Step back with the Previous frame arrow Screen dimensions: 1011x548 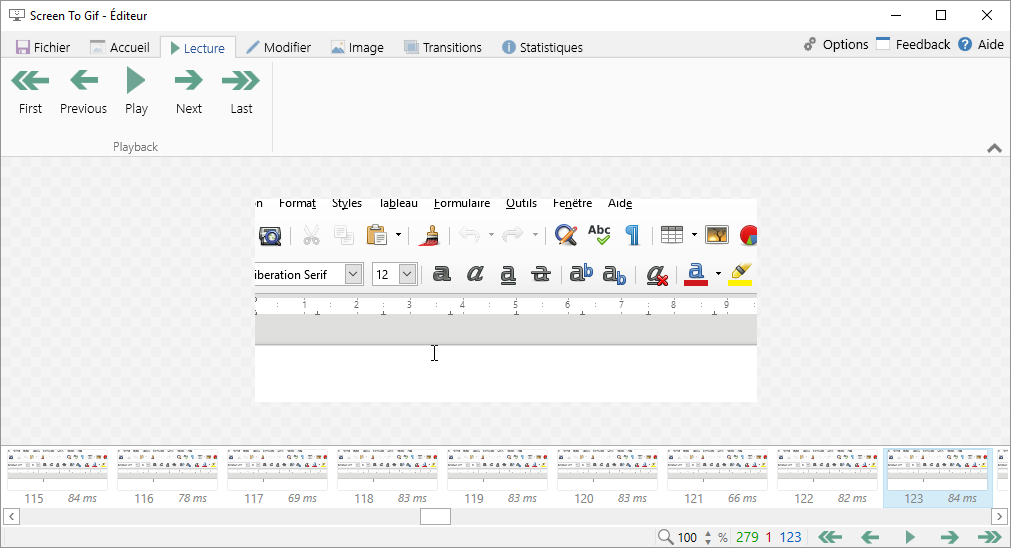pyautogui.click(x=83, y=91)
